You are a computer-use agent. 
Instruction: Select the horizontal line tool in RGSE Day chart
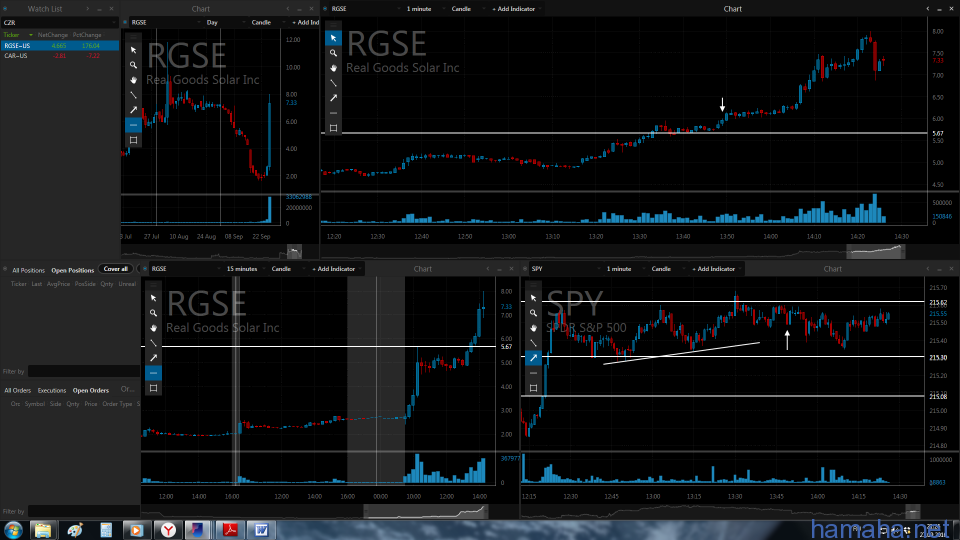133,125
